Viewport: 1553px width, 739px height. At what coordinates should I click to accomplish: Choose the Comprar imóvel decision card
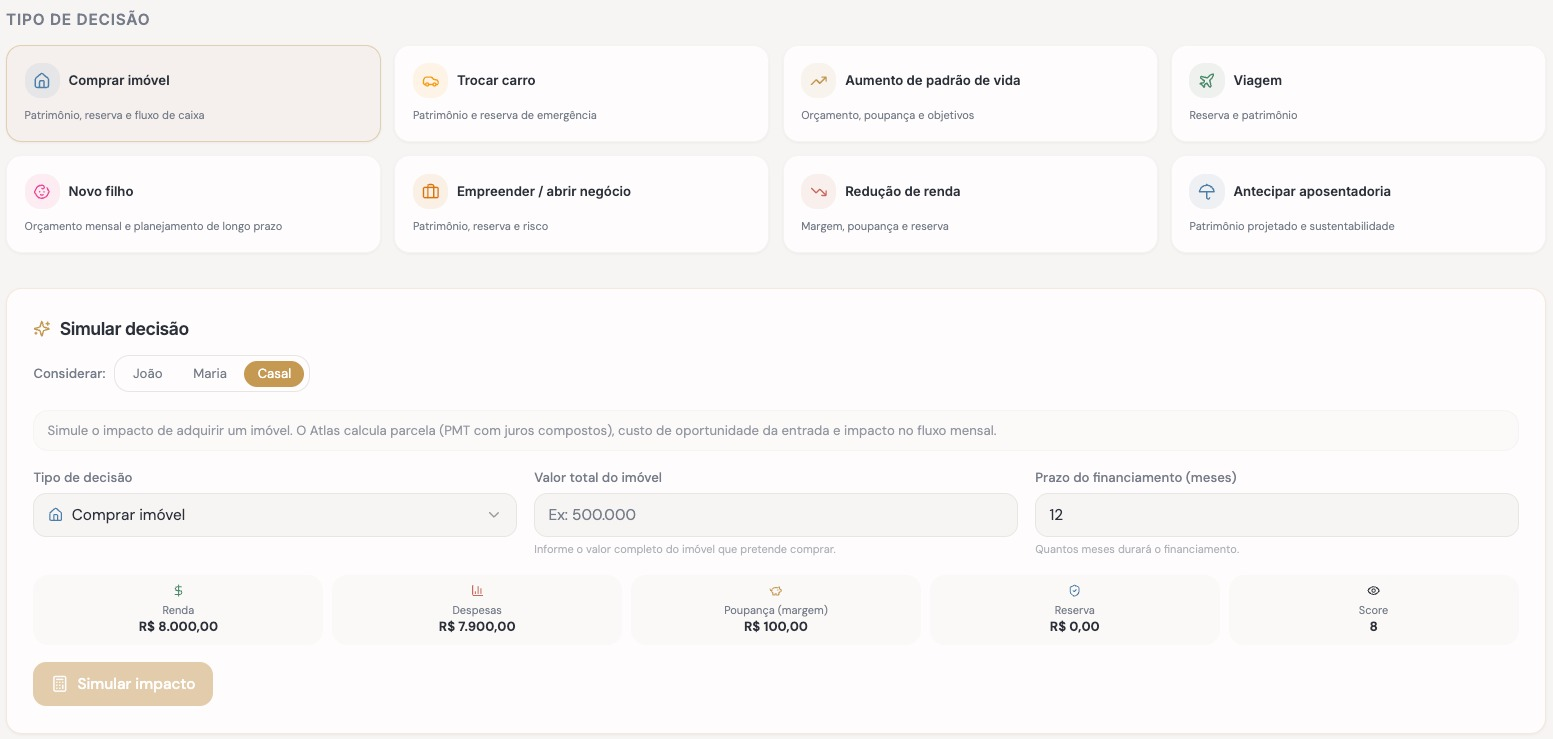click(x=193, y=93)
